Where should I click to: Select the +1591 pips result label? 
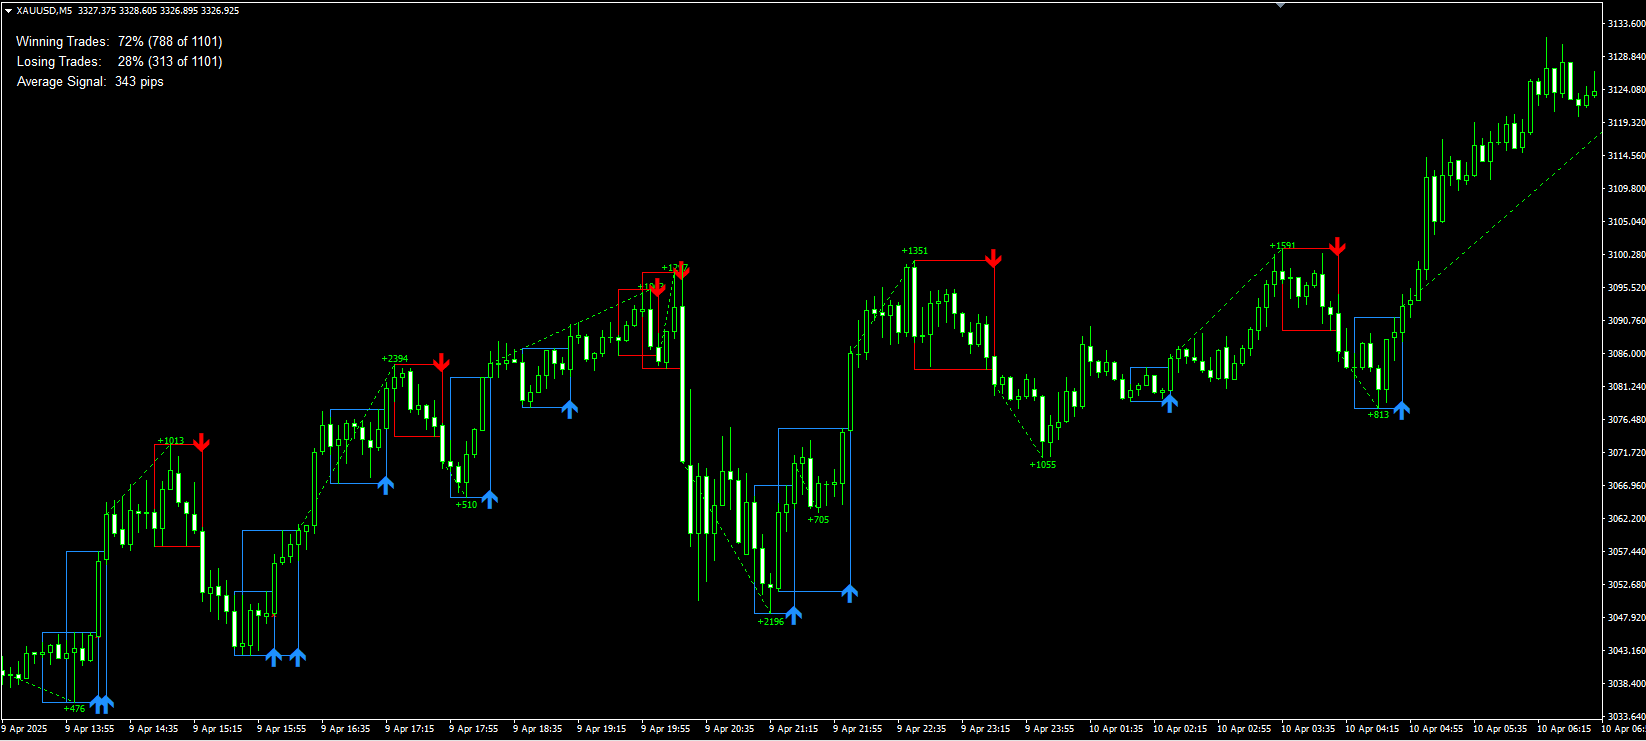1282,246
